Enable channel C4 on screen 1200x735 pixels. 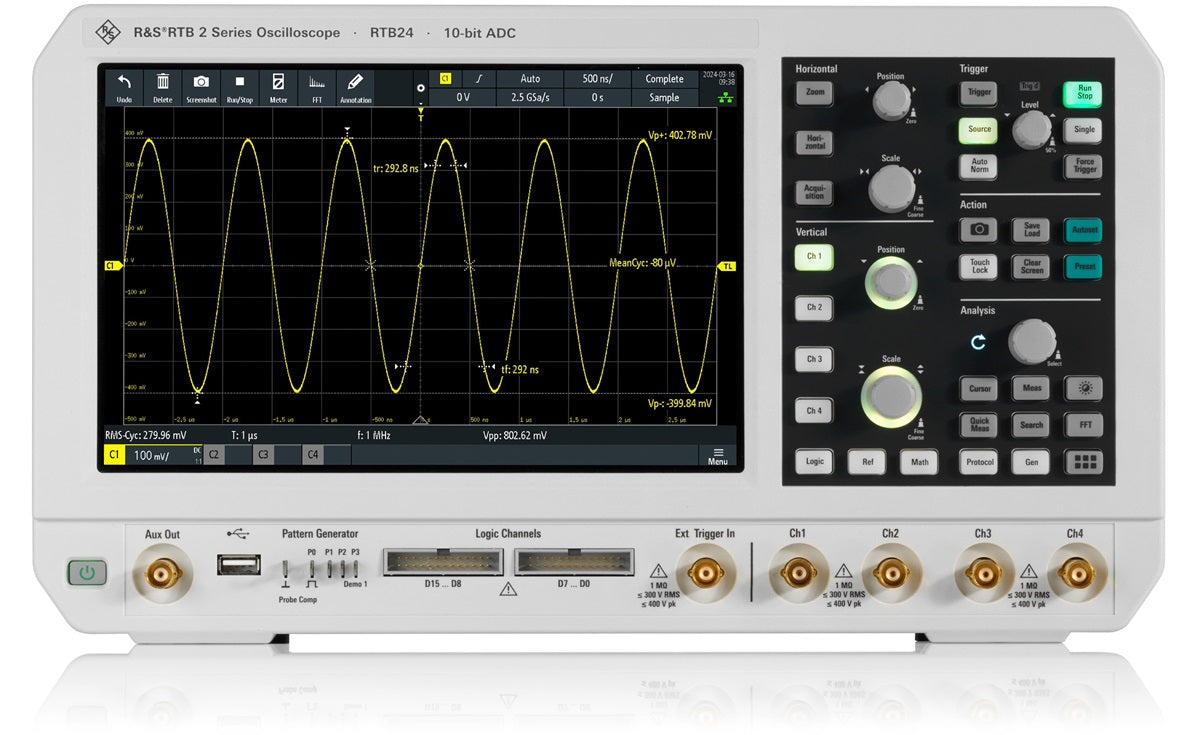pyautogui.click(x=313, y=455)
